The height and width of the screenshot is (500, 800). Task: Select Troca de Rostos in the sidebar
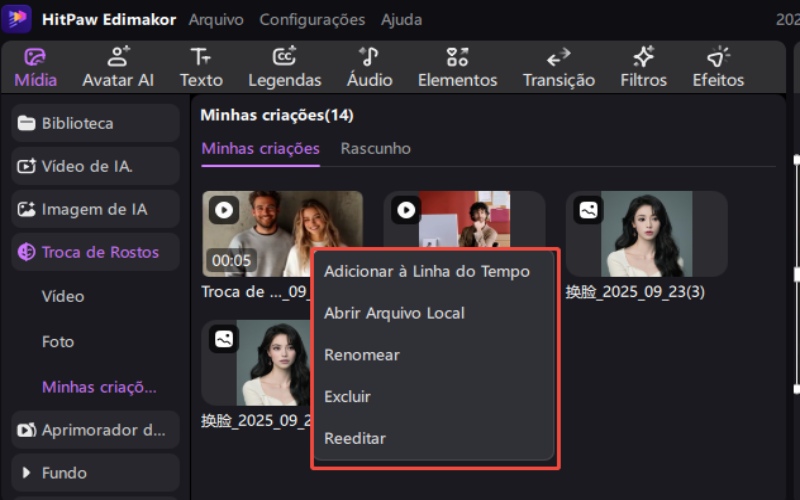95,252
